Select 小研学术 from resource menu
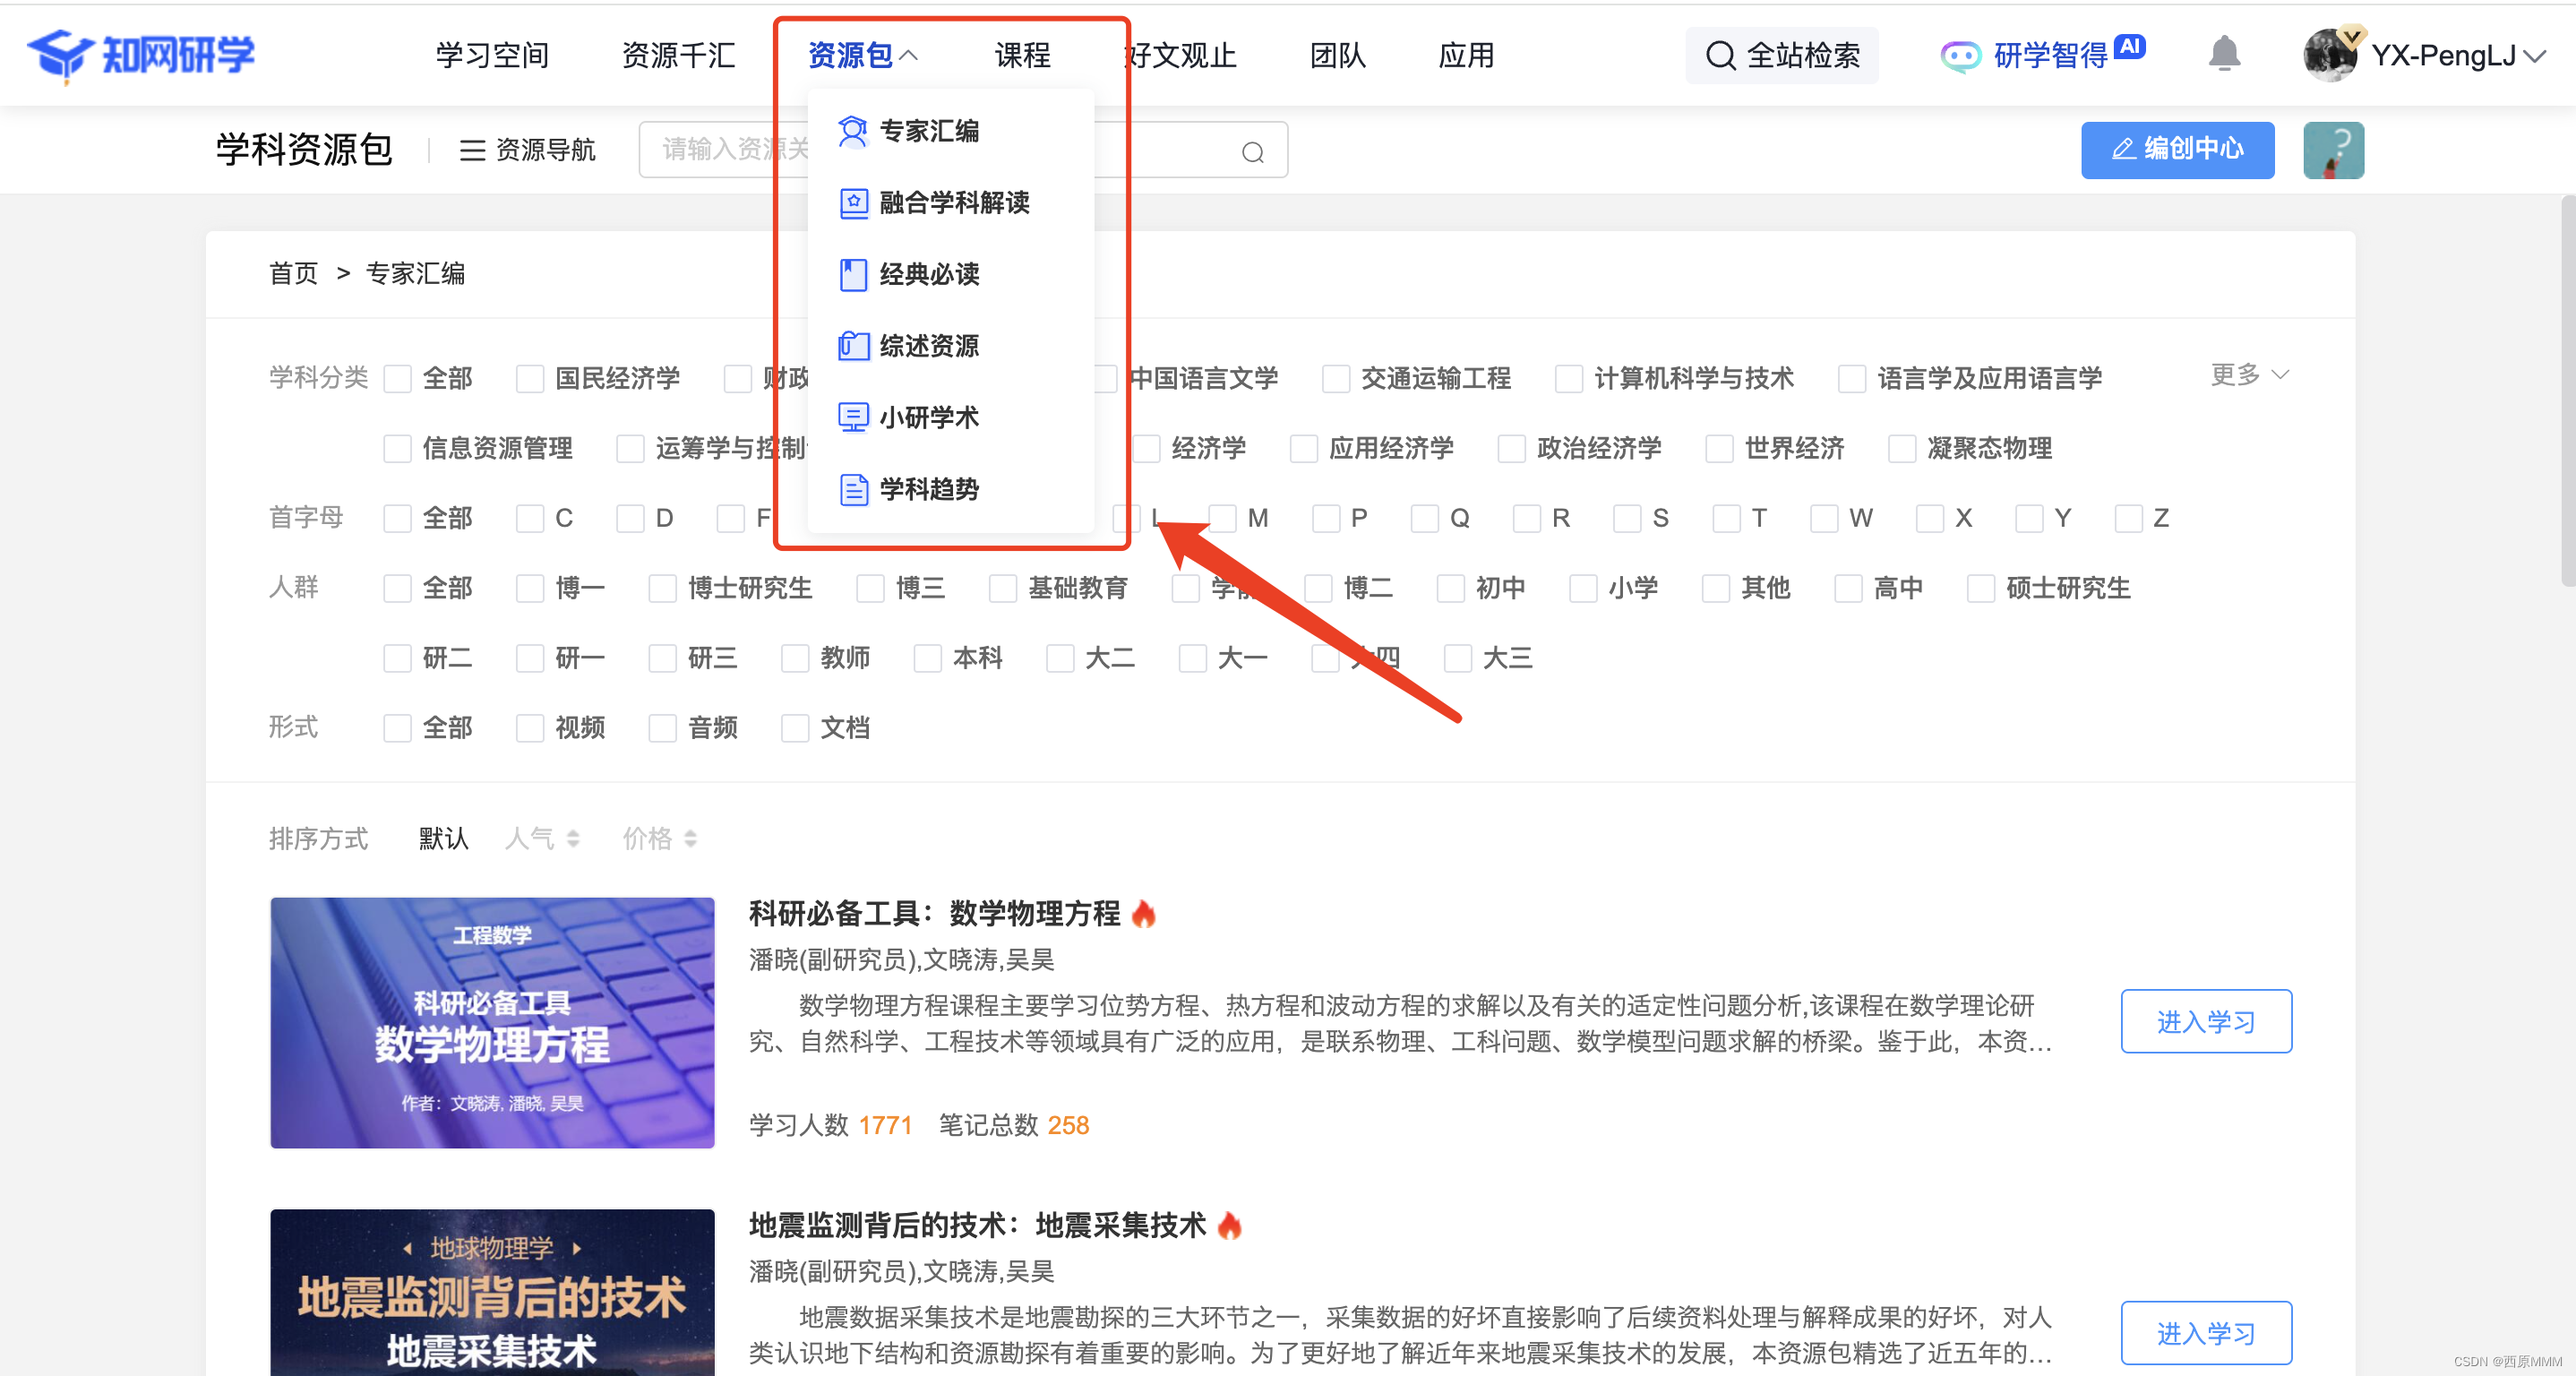This screenshot has width=2576, height=1376. (928, 417)
